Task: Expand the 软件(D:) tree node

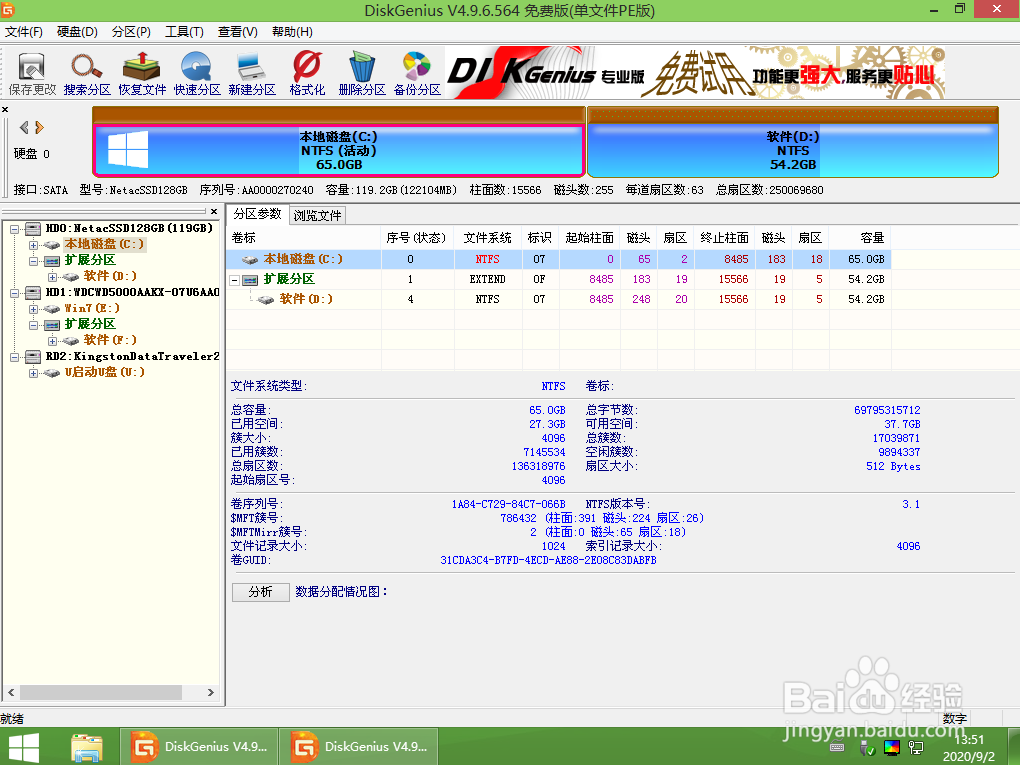Action: [52, 277]
